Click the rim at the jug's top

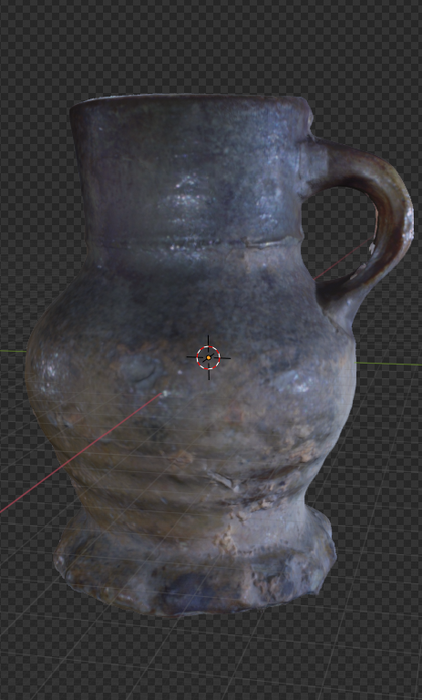click(x=190, y=100)
